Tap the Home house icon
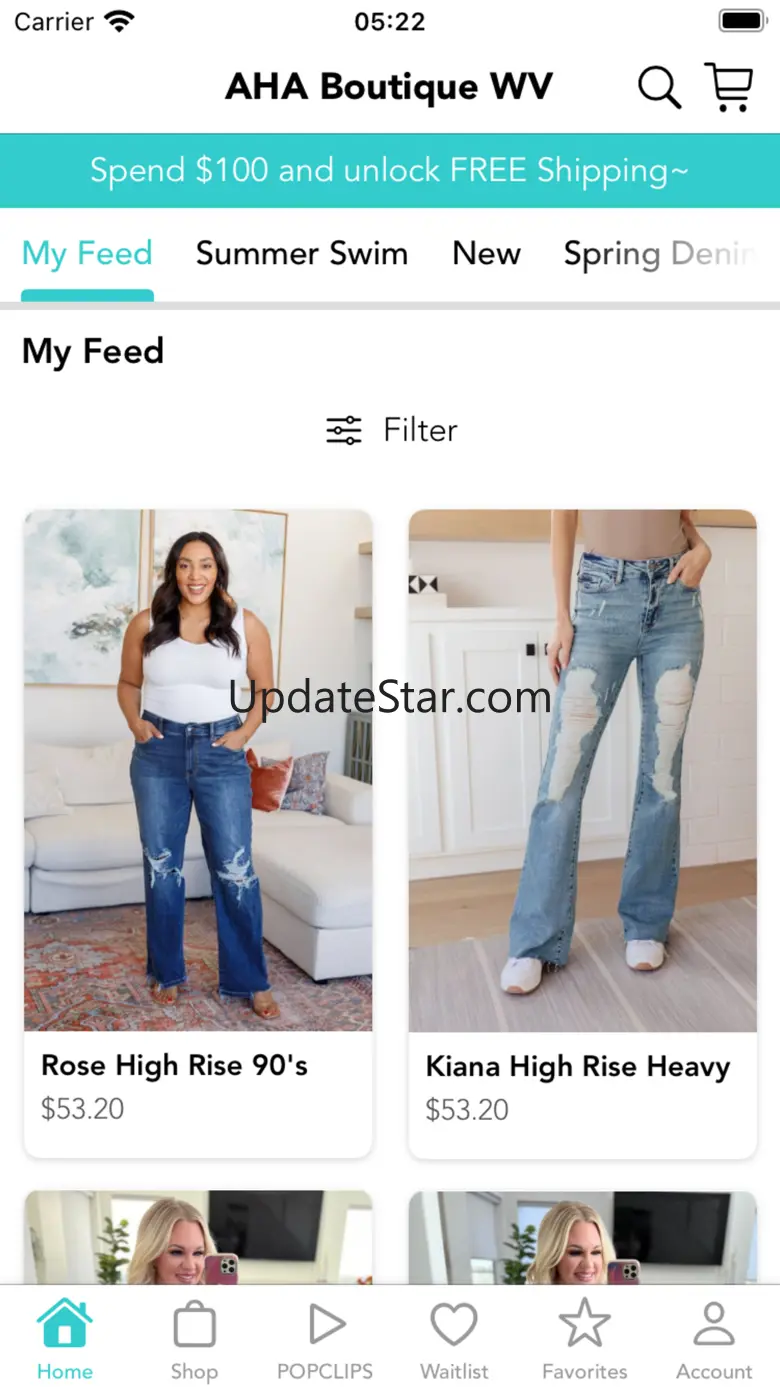The image size is (780, 1387). pyautogui.click(x=65, y=1323)
